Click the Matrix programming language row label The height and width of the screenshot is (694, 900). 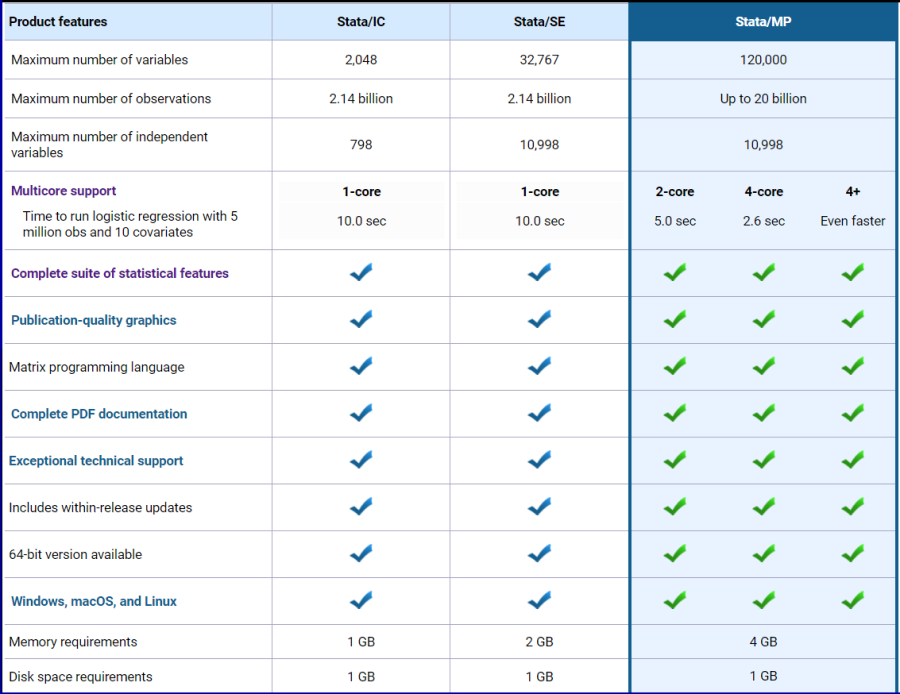click(96, 367)
